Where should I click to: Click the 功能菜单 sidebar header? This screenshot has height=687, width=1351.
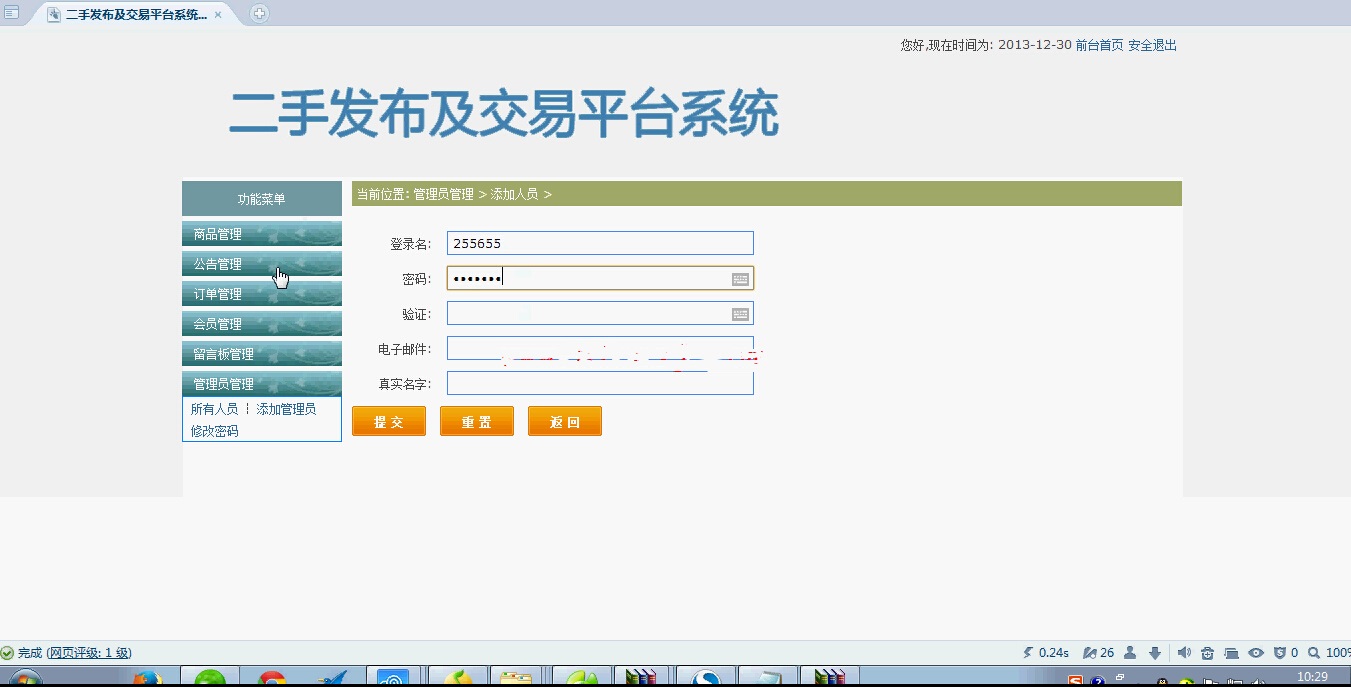click(x=262, y=199)
